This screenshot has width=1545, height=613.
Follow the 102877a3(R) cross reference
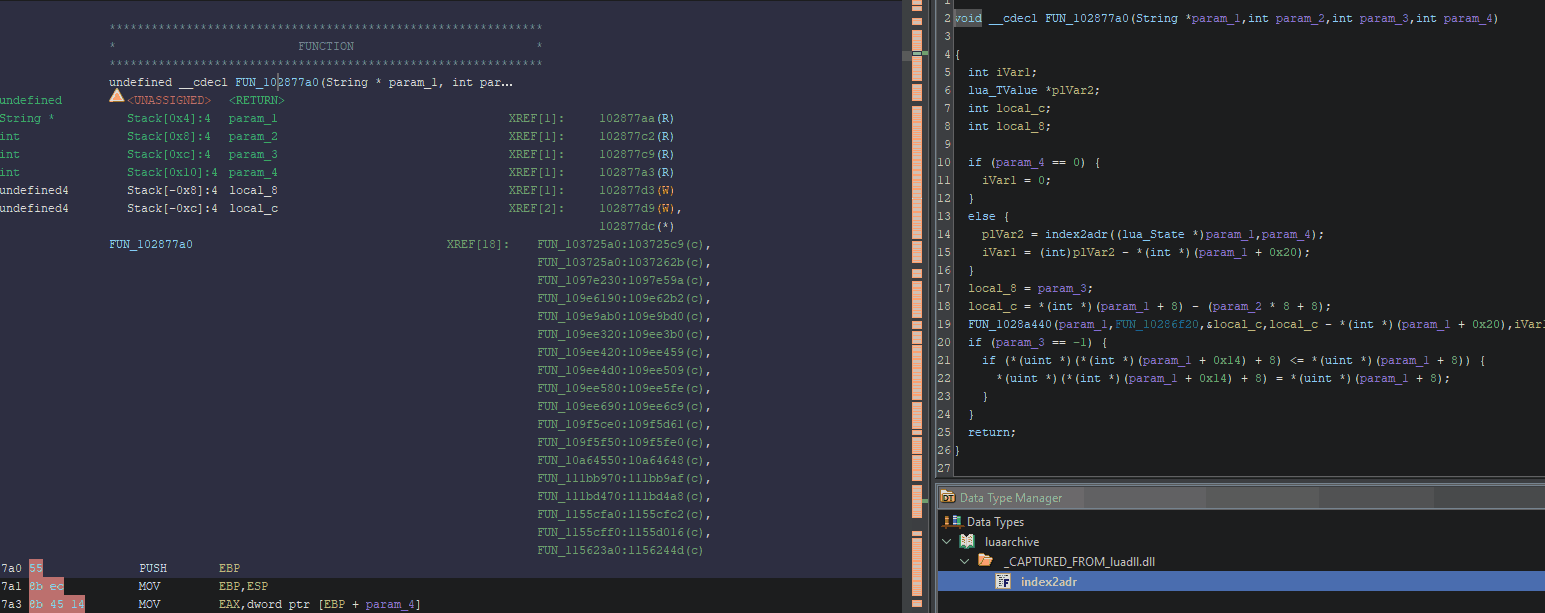tap(636, 172)
